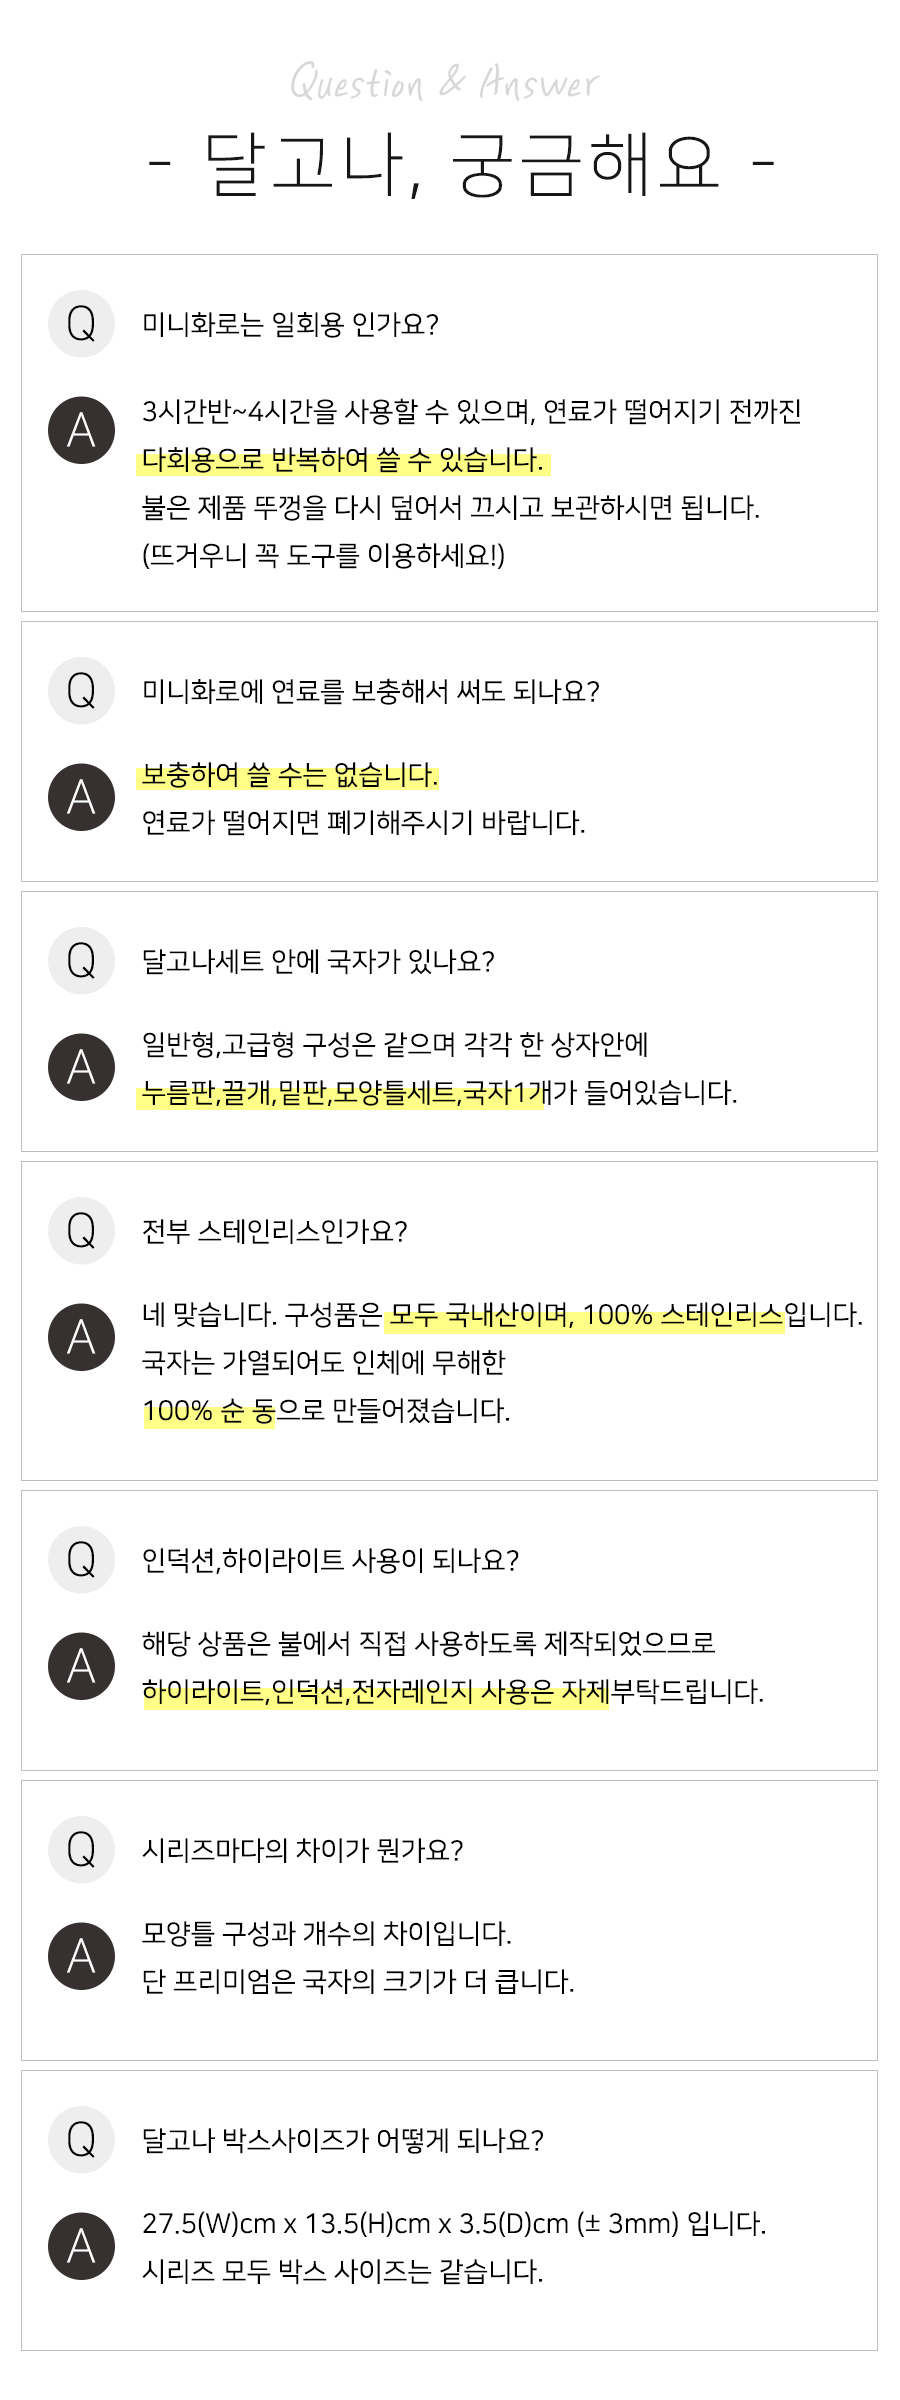This screenshot has width=900, height=2400.
Task: Click the 'Question & Answer' script title
Action: 444,83
